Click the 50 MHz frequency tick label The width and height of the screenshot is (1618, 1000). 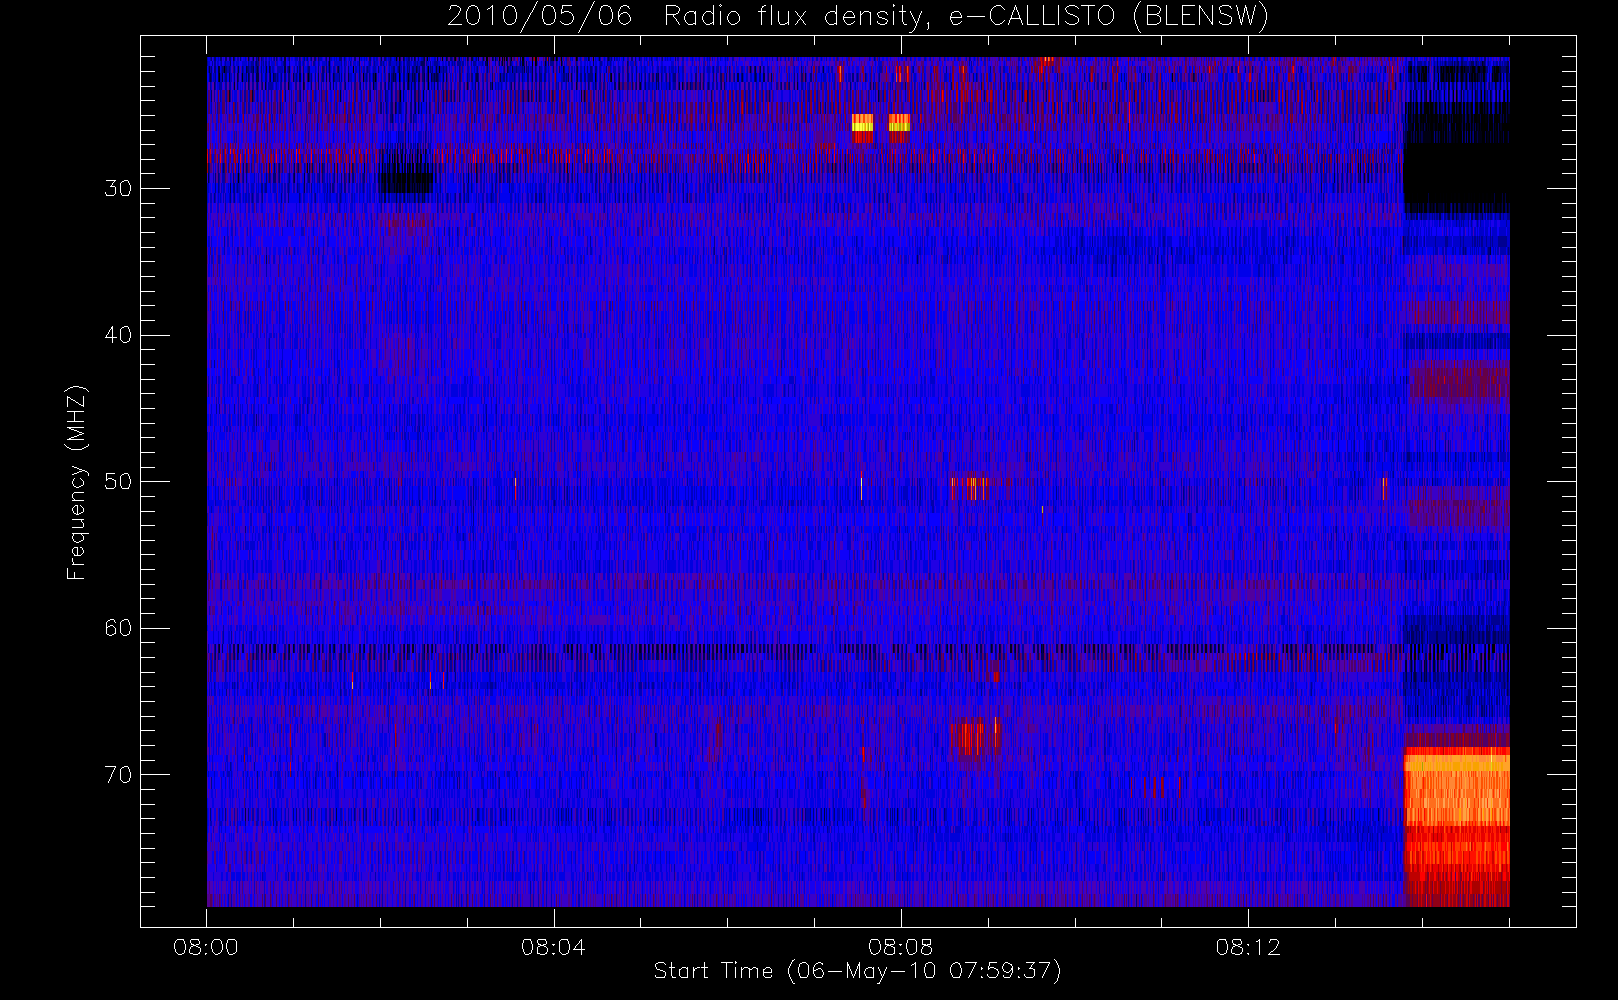[x=118, y=482]
